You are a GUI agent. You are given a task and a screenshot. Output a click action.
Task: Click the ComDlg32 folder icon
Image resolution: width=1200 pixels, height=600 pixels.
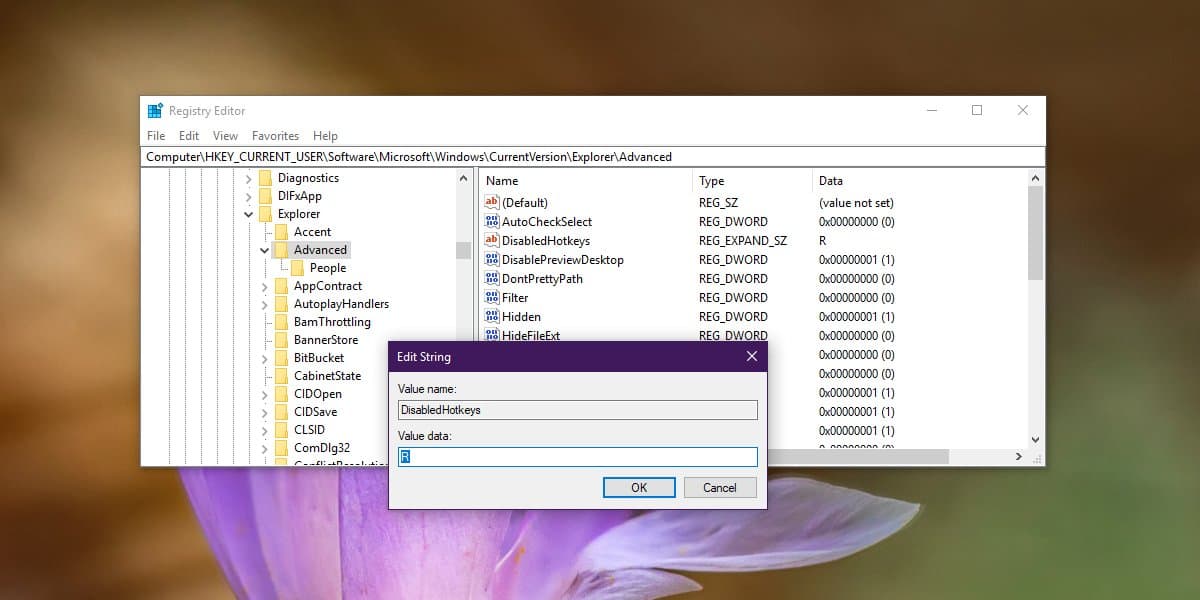click(x=281, y=448)
